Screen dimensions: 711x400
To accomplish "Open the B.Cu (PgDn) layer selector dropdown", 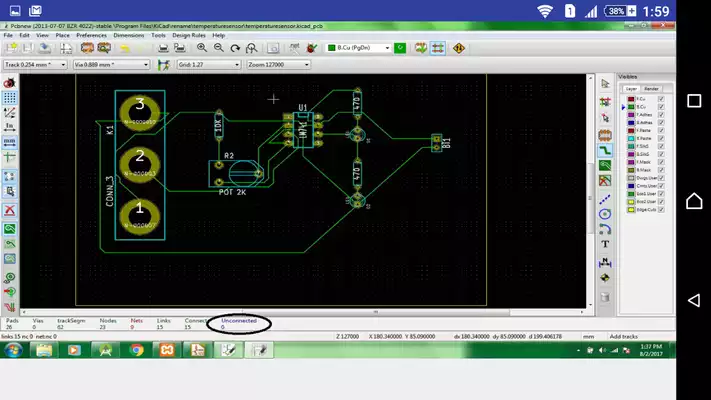I will (x=358, y=48).
